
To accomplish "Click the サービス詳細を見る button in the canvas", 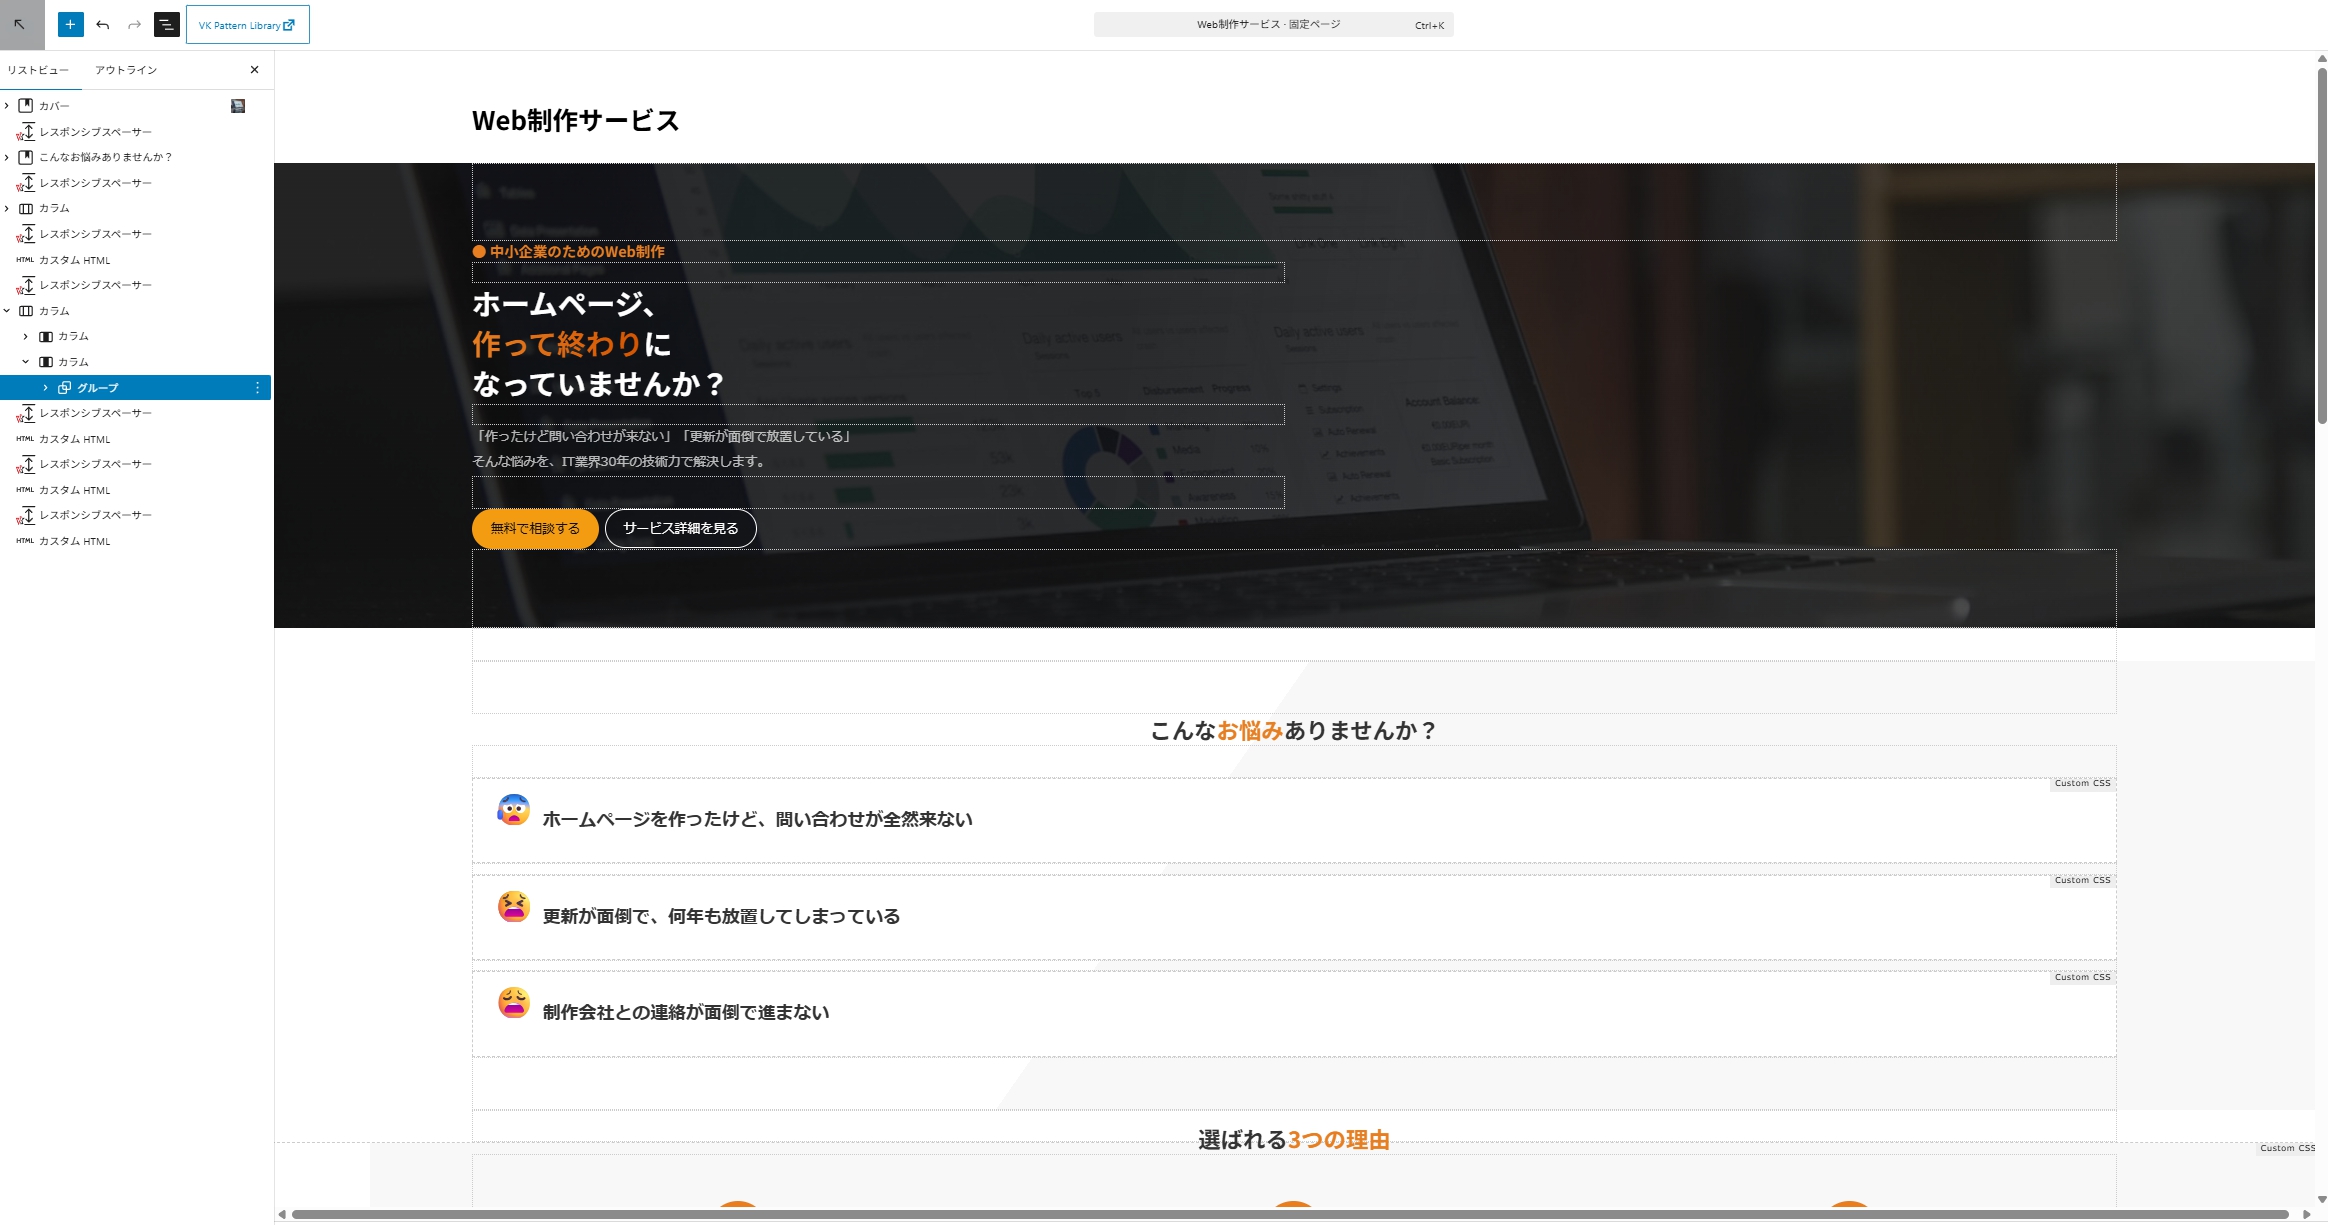I will point(680,527).
